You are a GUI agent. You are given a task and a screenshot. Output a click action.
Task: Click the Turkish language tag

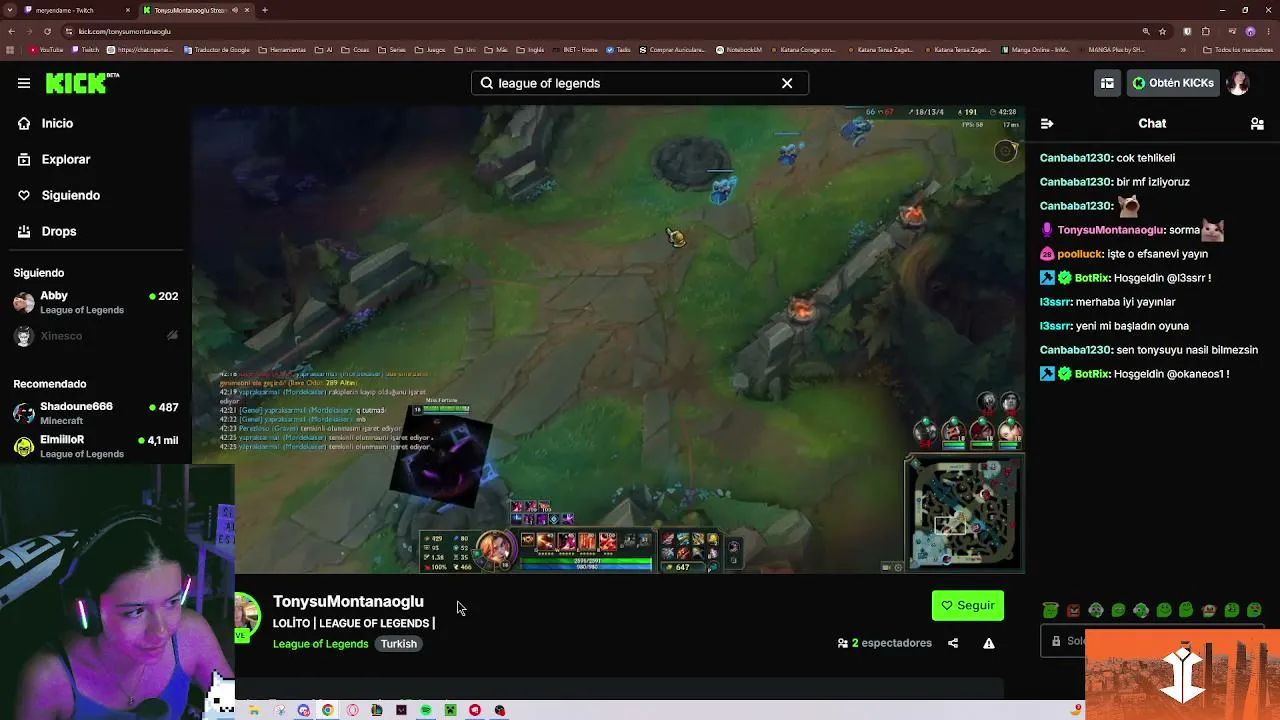398,644
